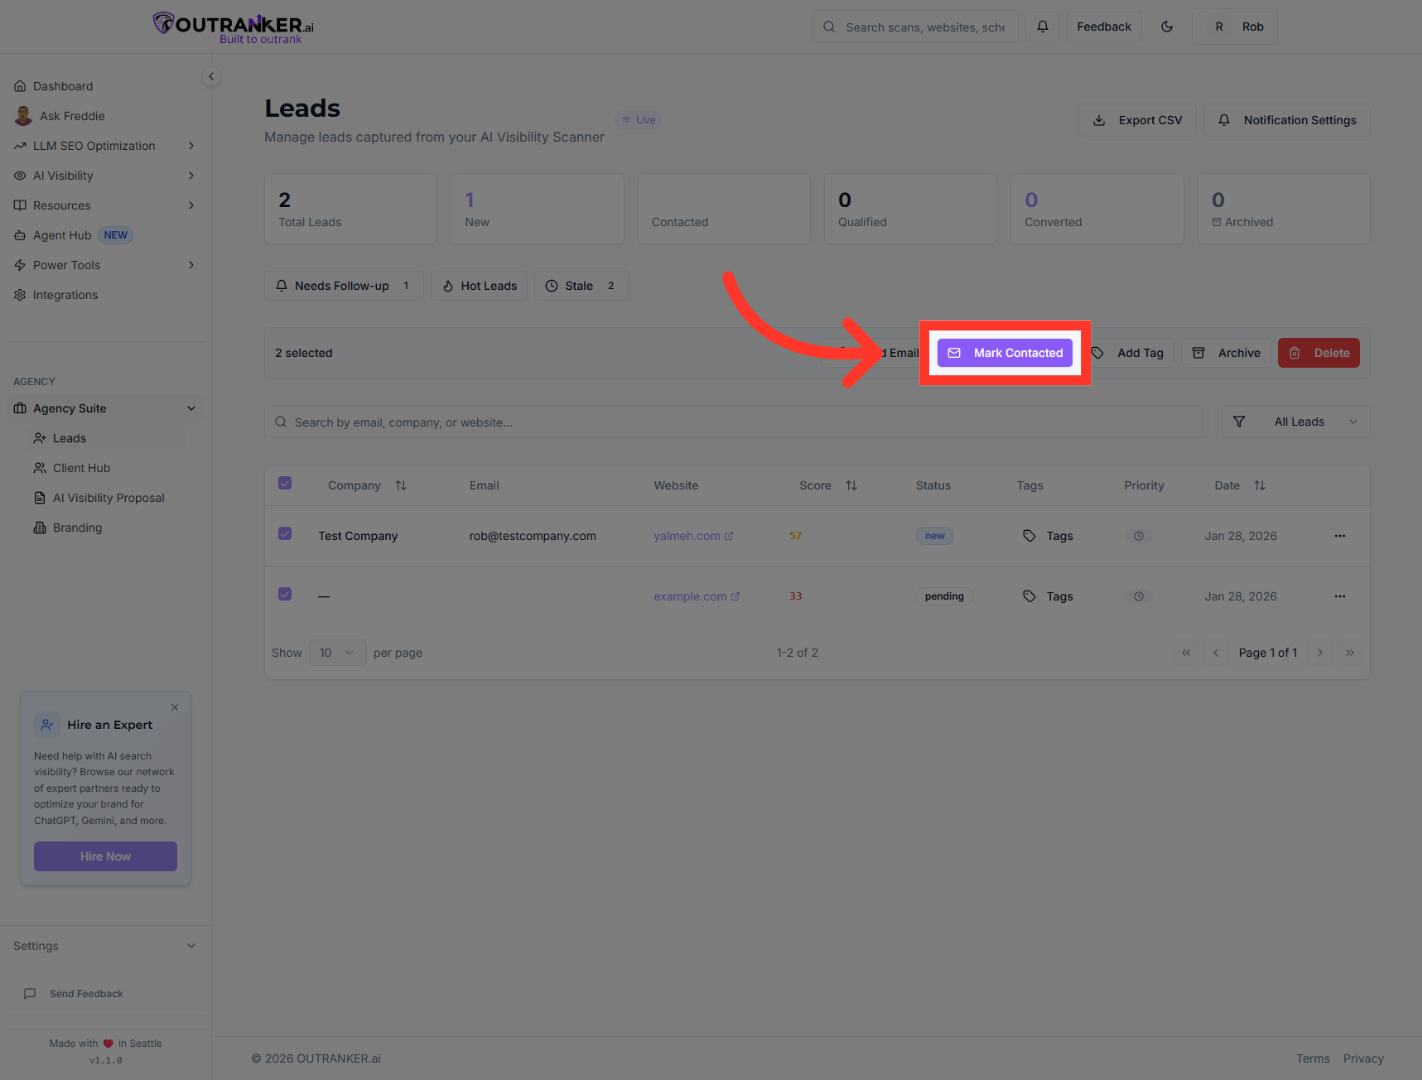Click the filter funnel icon

(1239, 422)
